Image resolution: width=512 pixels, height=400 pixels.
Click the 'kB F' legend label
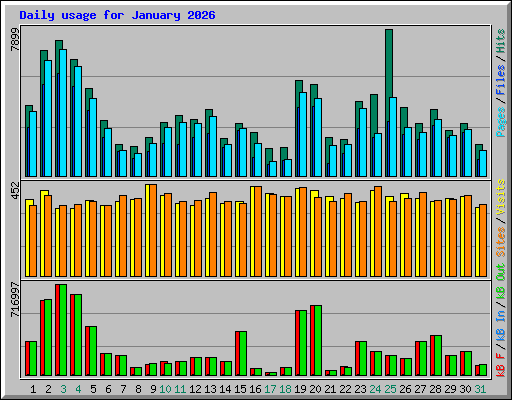tap(500, 365)
